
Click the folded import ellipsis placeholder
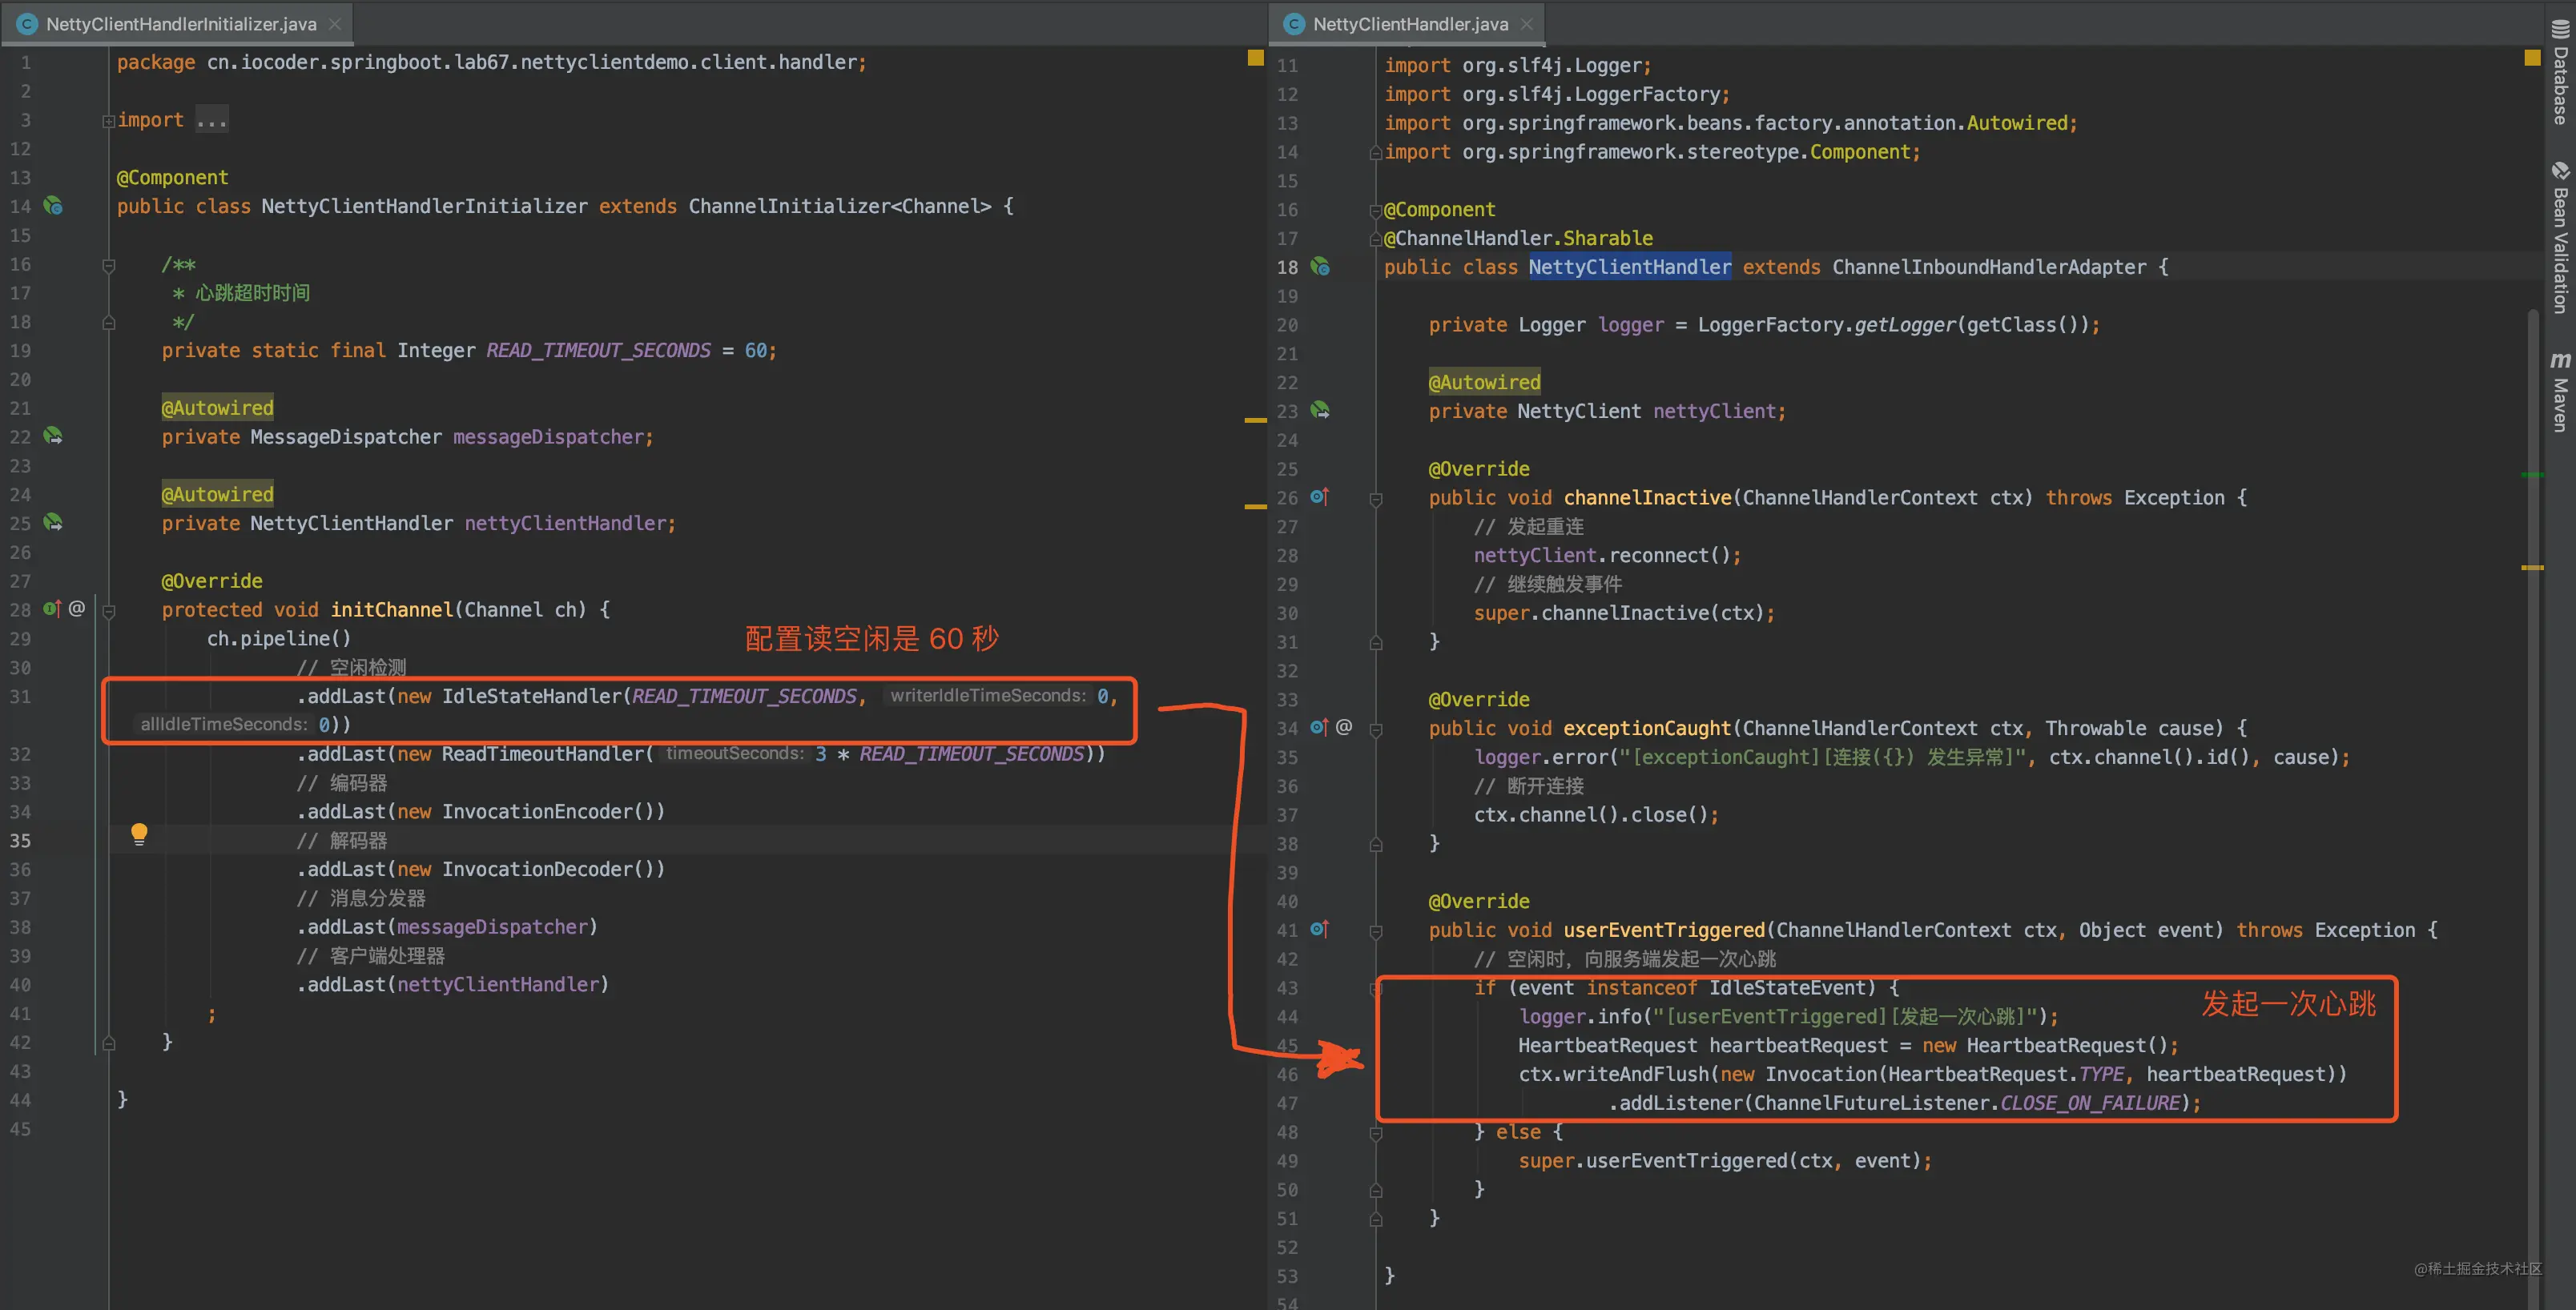click(212, 120)
